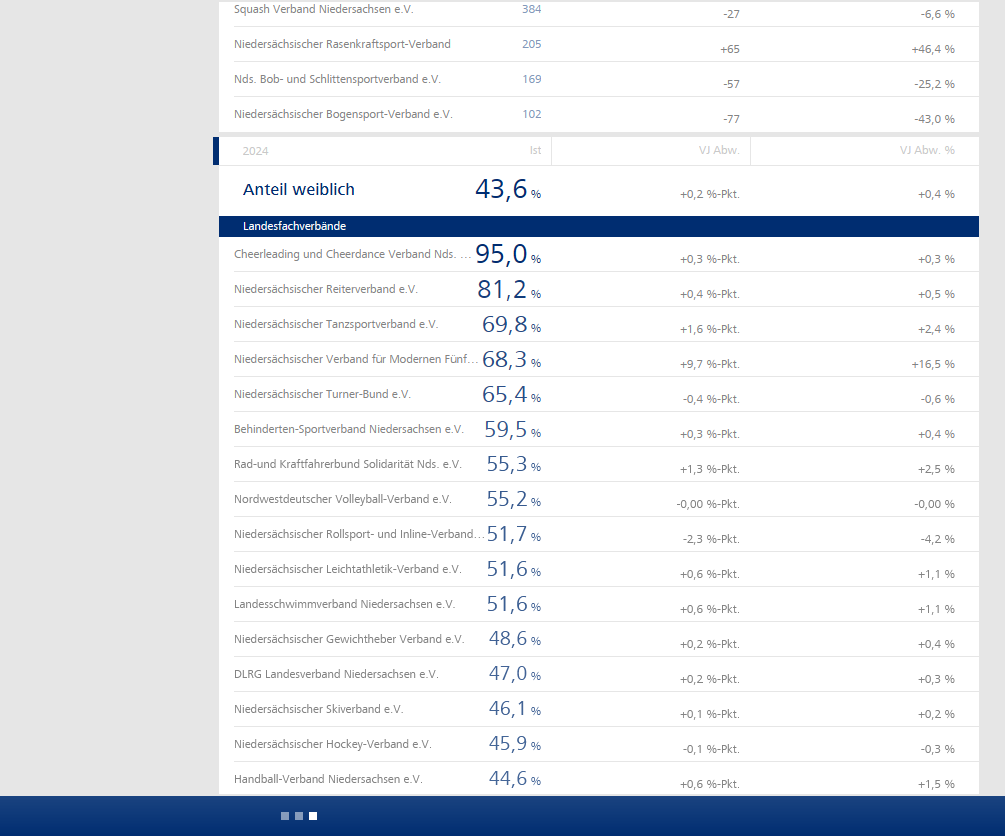1005x836 pixels.
Task: Click the 384 value for Squash Verband
Action: tap(531, 9)
